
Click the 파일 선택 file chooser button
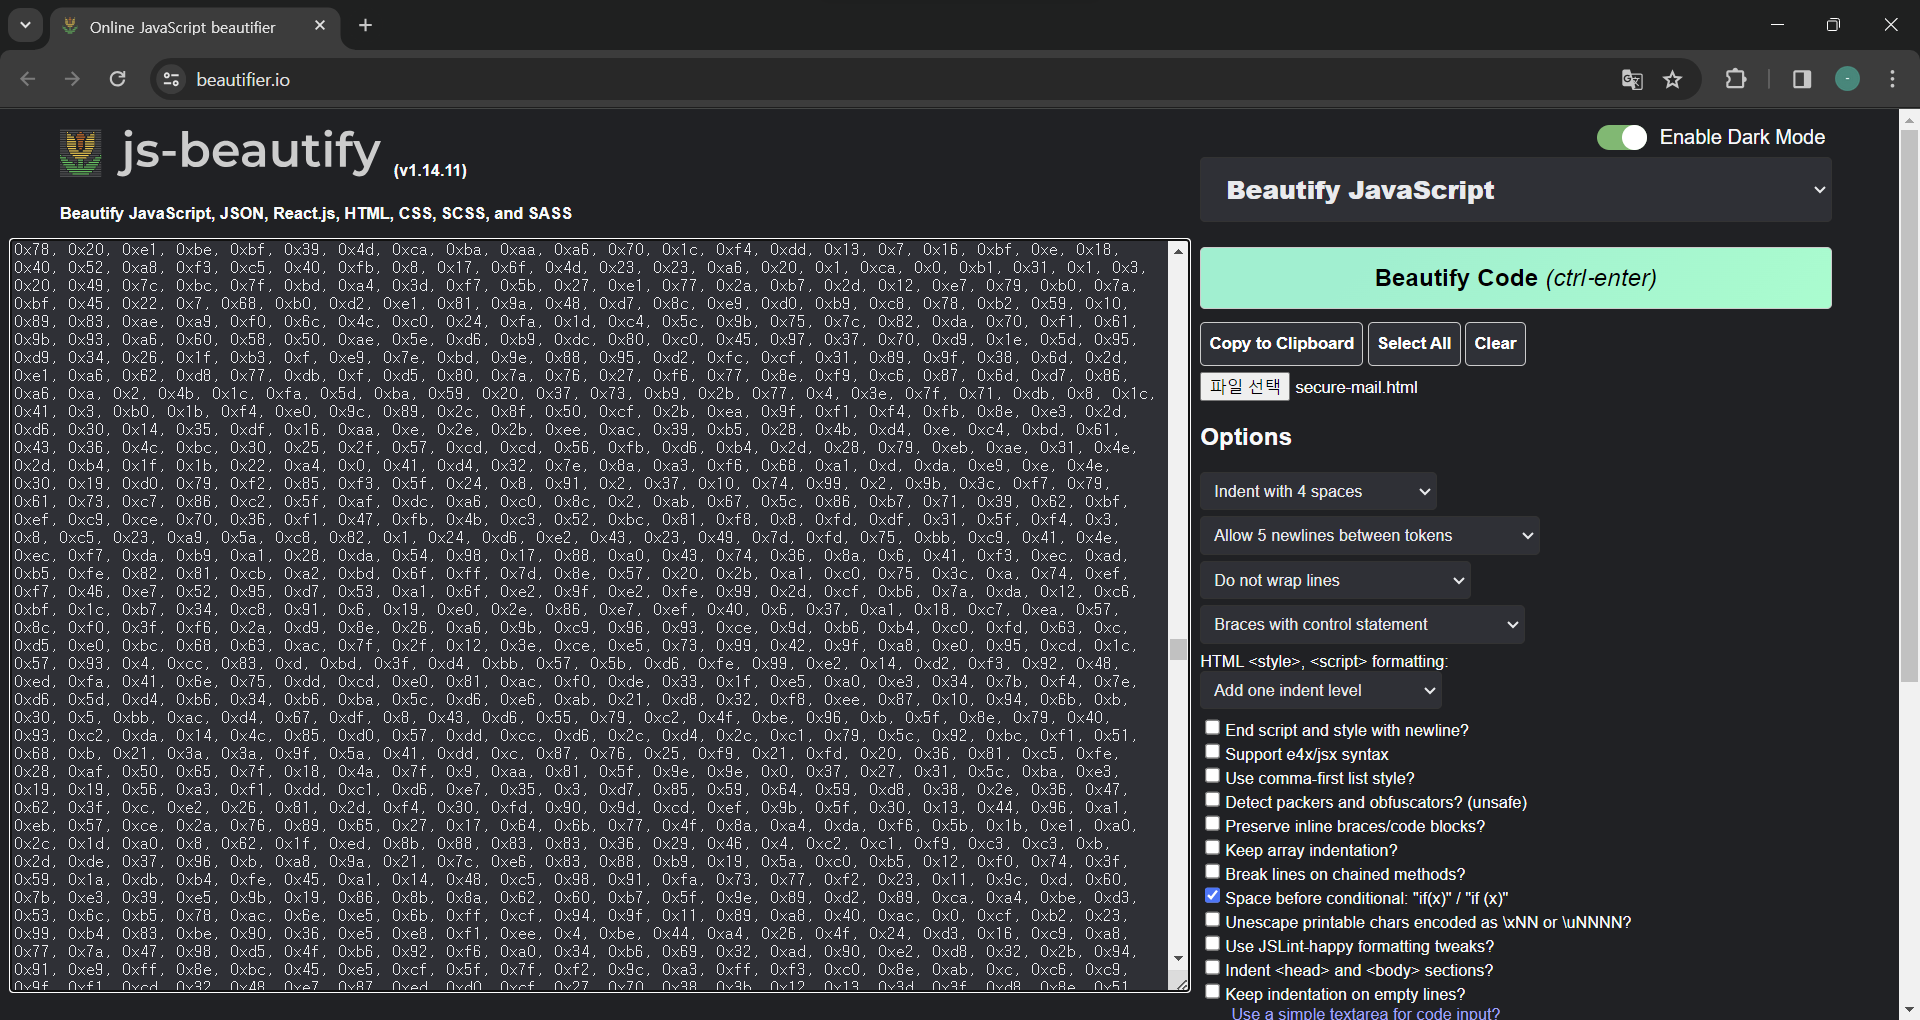click(x=1245, y=387)
